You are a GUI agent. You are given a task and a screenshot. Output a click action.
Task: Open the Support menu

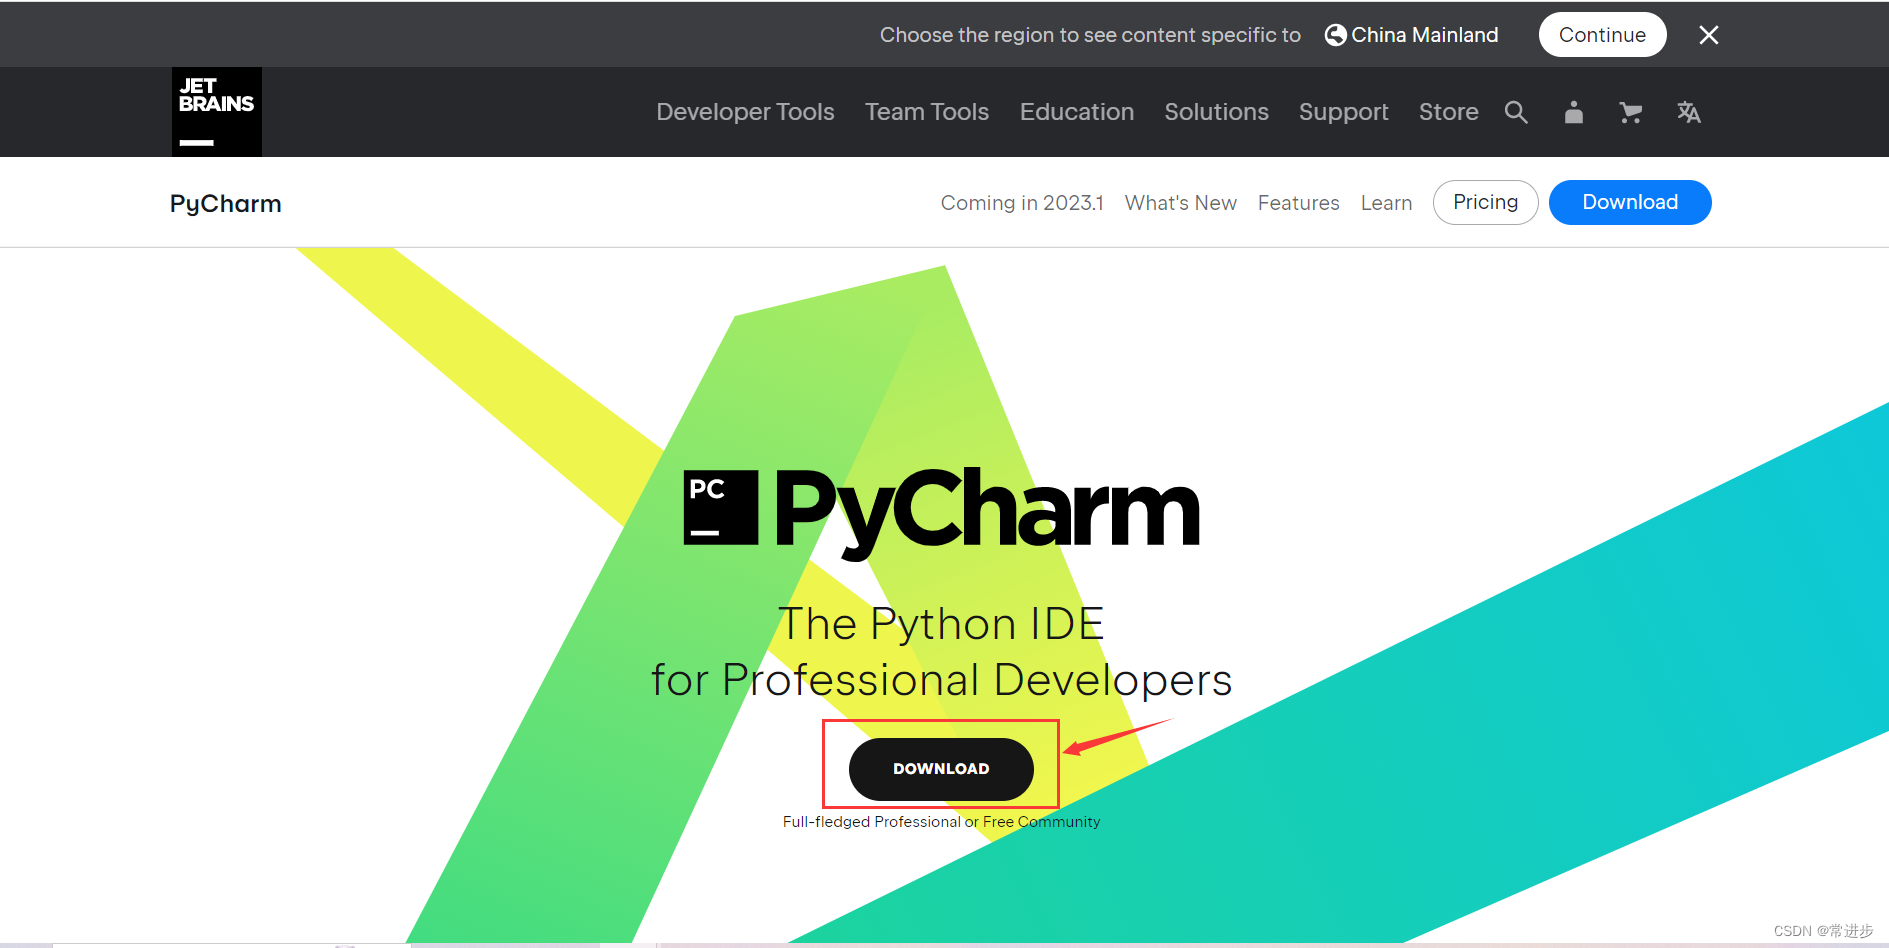(x=1344, y=112)
